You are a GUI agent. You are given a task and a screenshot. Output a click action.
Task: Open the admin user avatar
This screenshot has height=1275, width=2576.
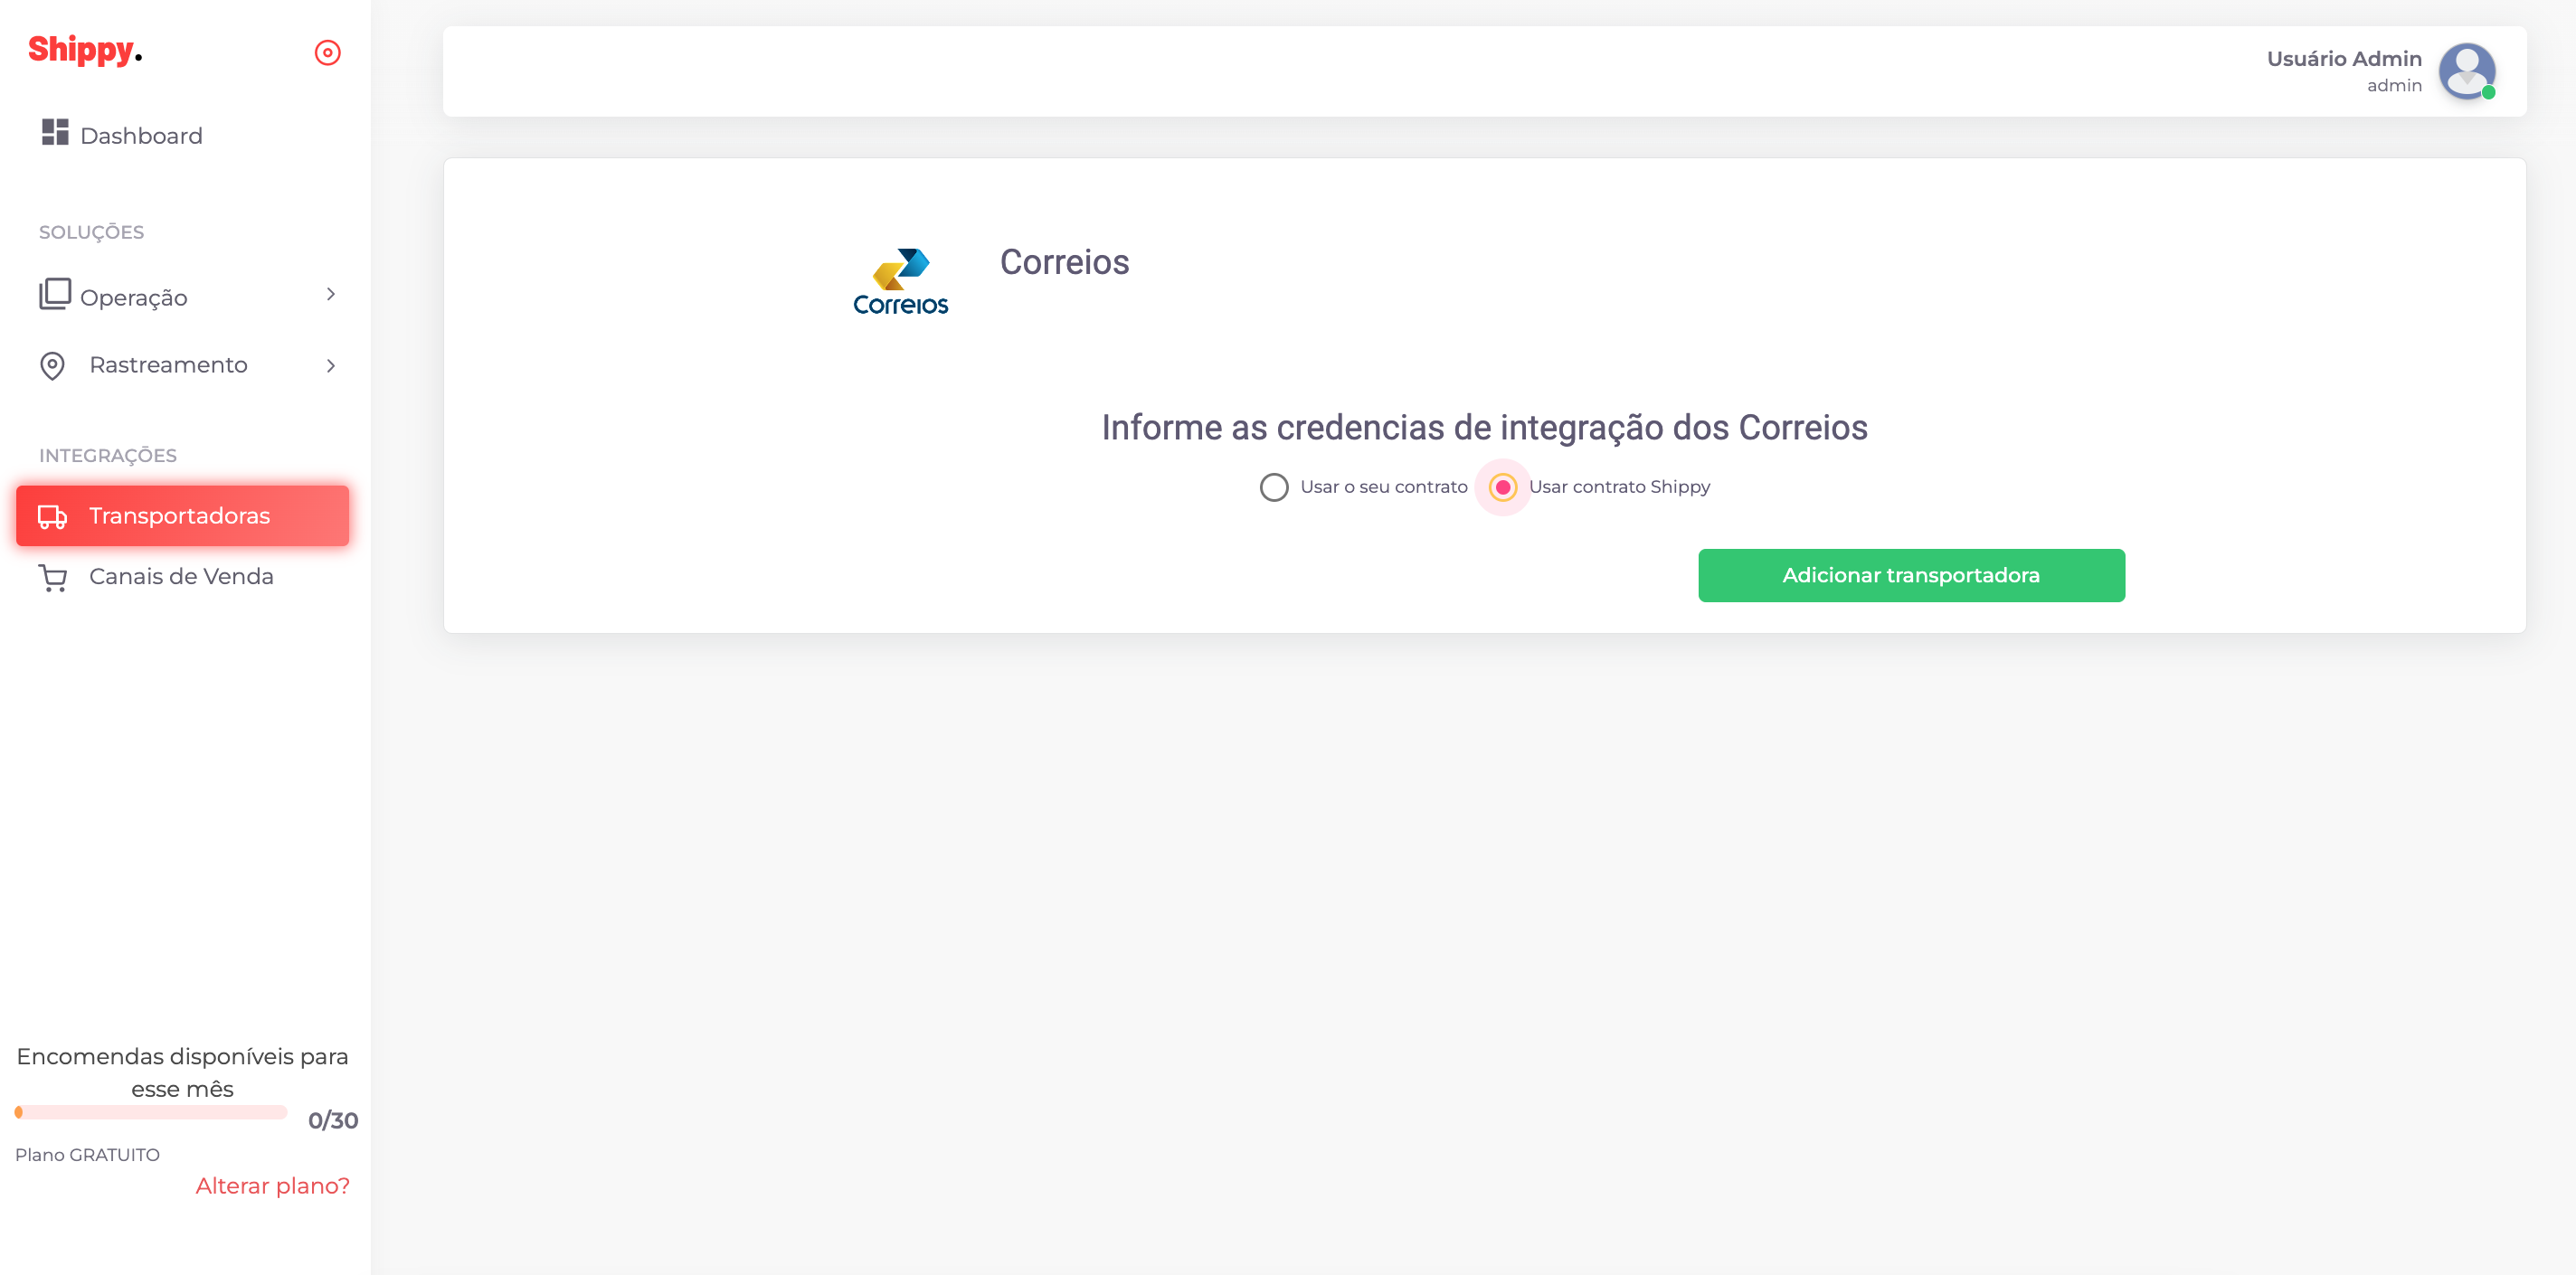pyautogui.click(x=2466, y=71)
